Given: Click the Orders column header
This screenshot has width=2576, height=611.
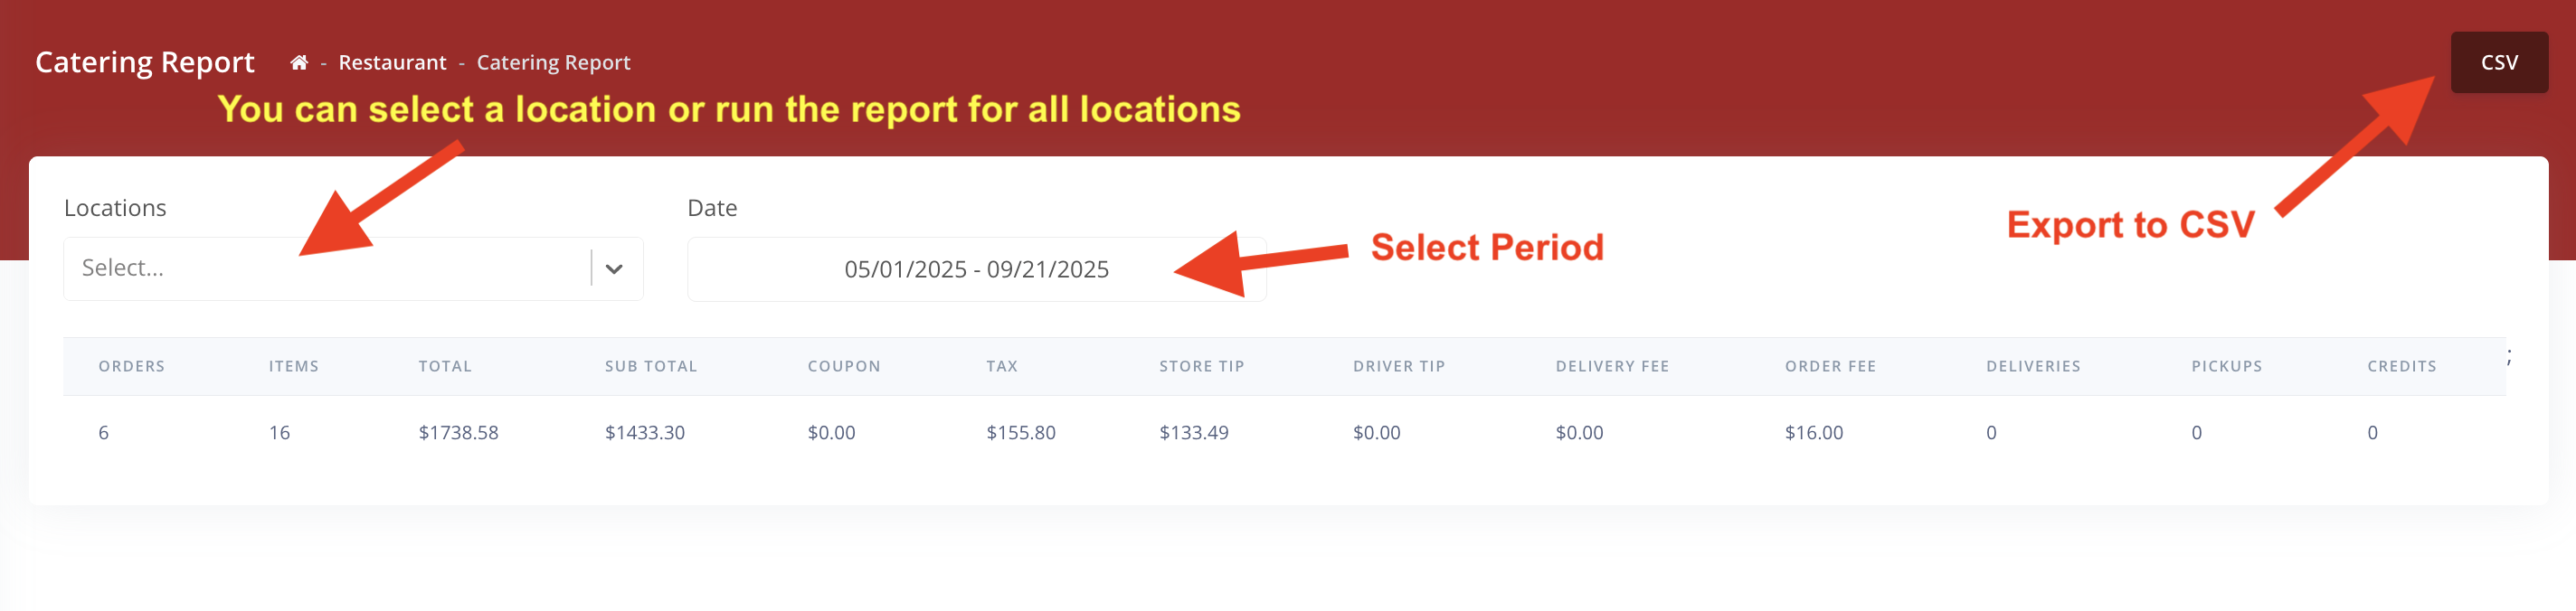Looking at the screenshot, I should pos(131,366).
